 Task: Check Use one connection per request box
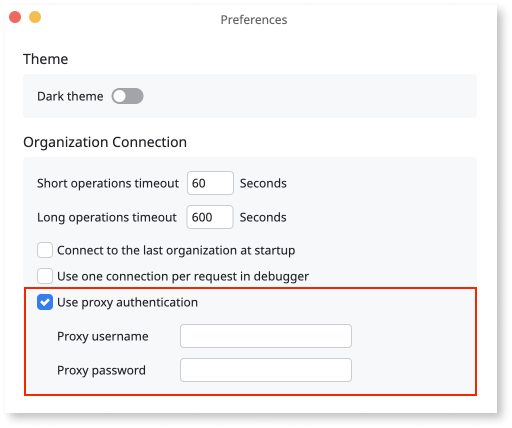pyautogui.click(x=45, y=276)
